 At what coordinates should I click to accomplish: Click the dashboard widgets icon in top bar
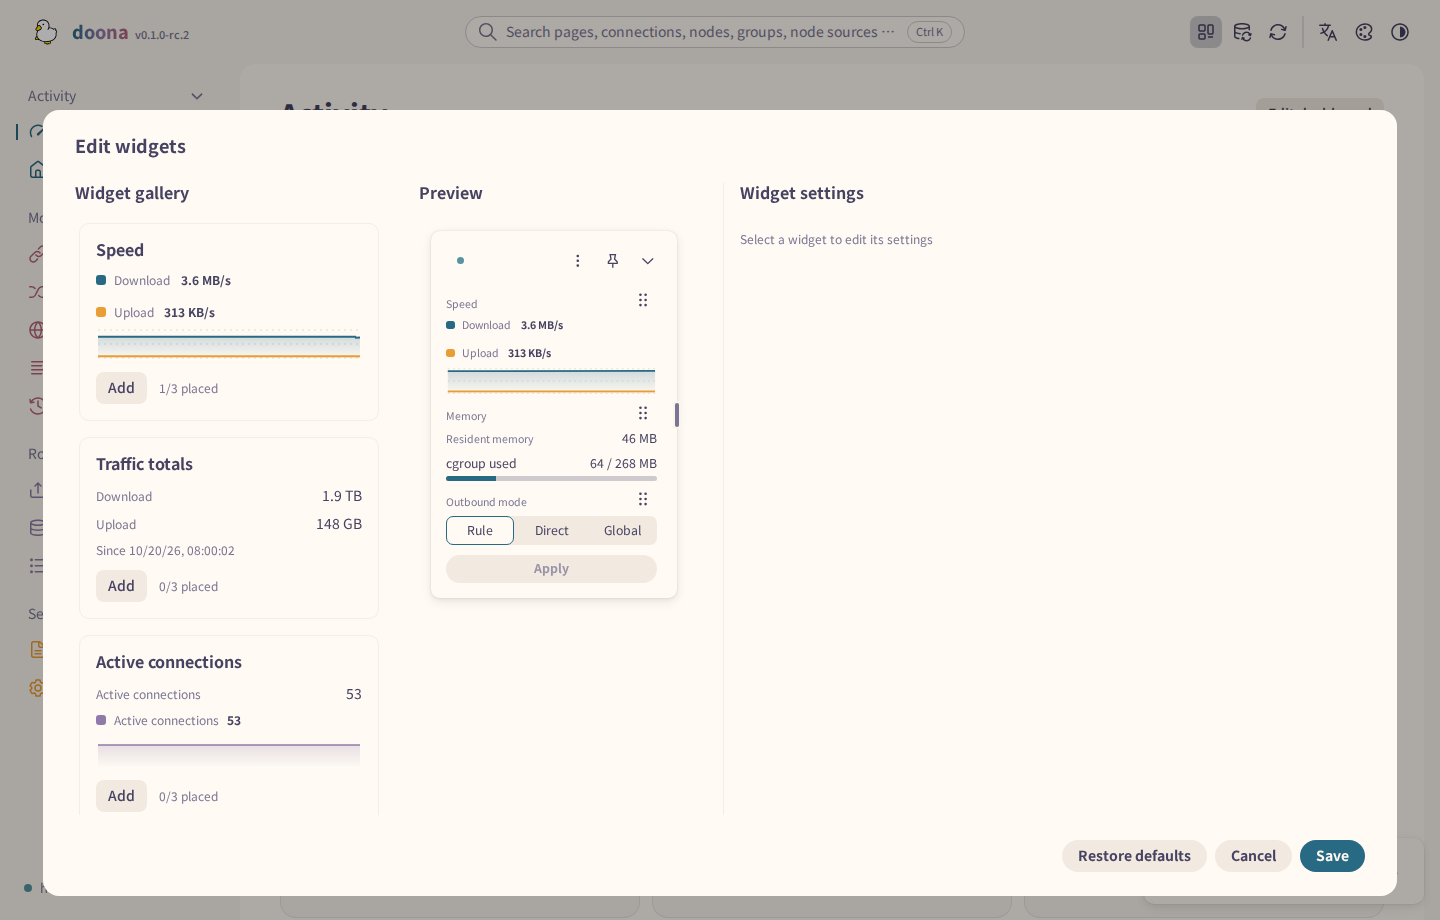(x=1206, y=32)
